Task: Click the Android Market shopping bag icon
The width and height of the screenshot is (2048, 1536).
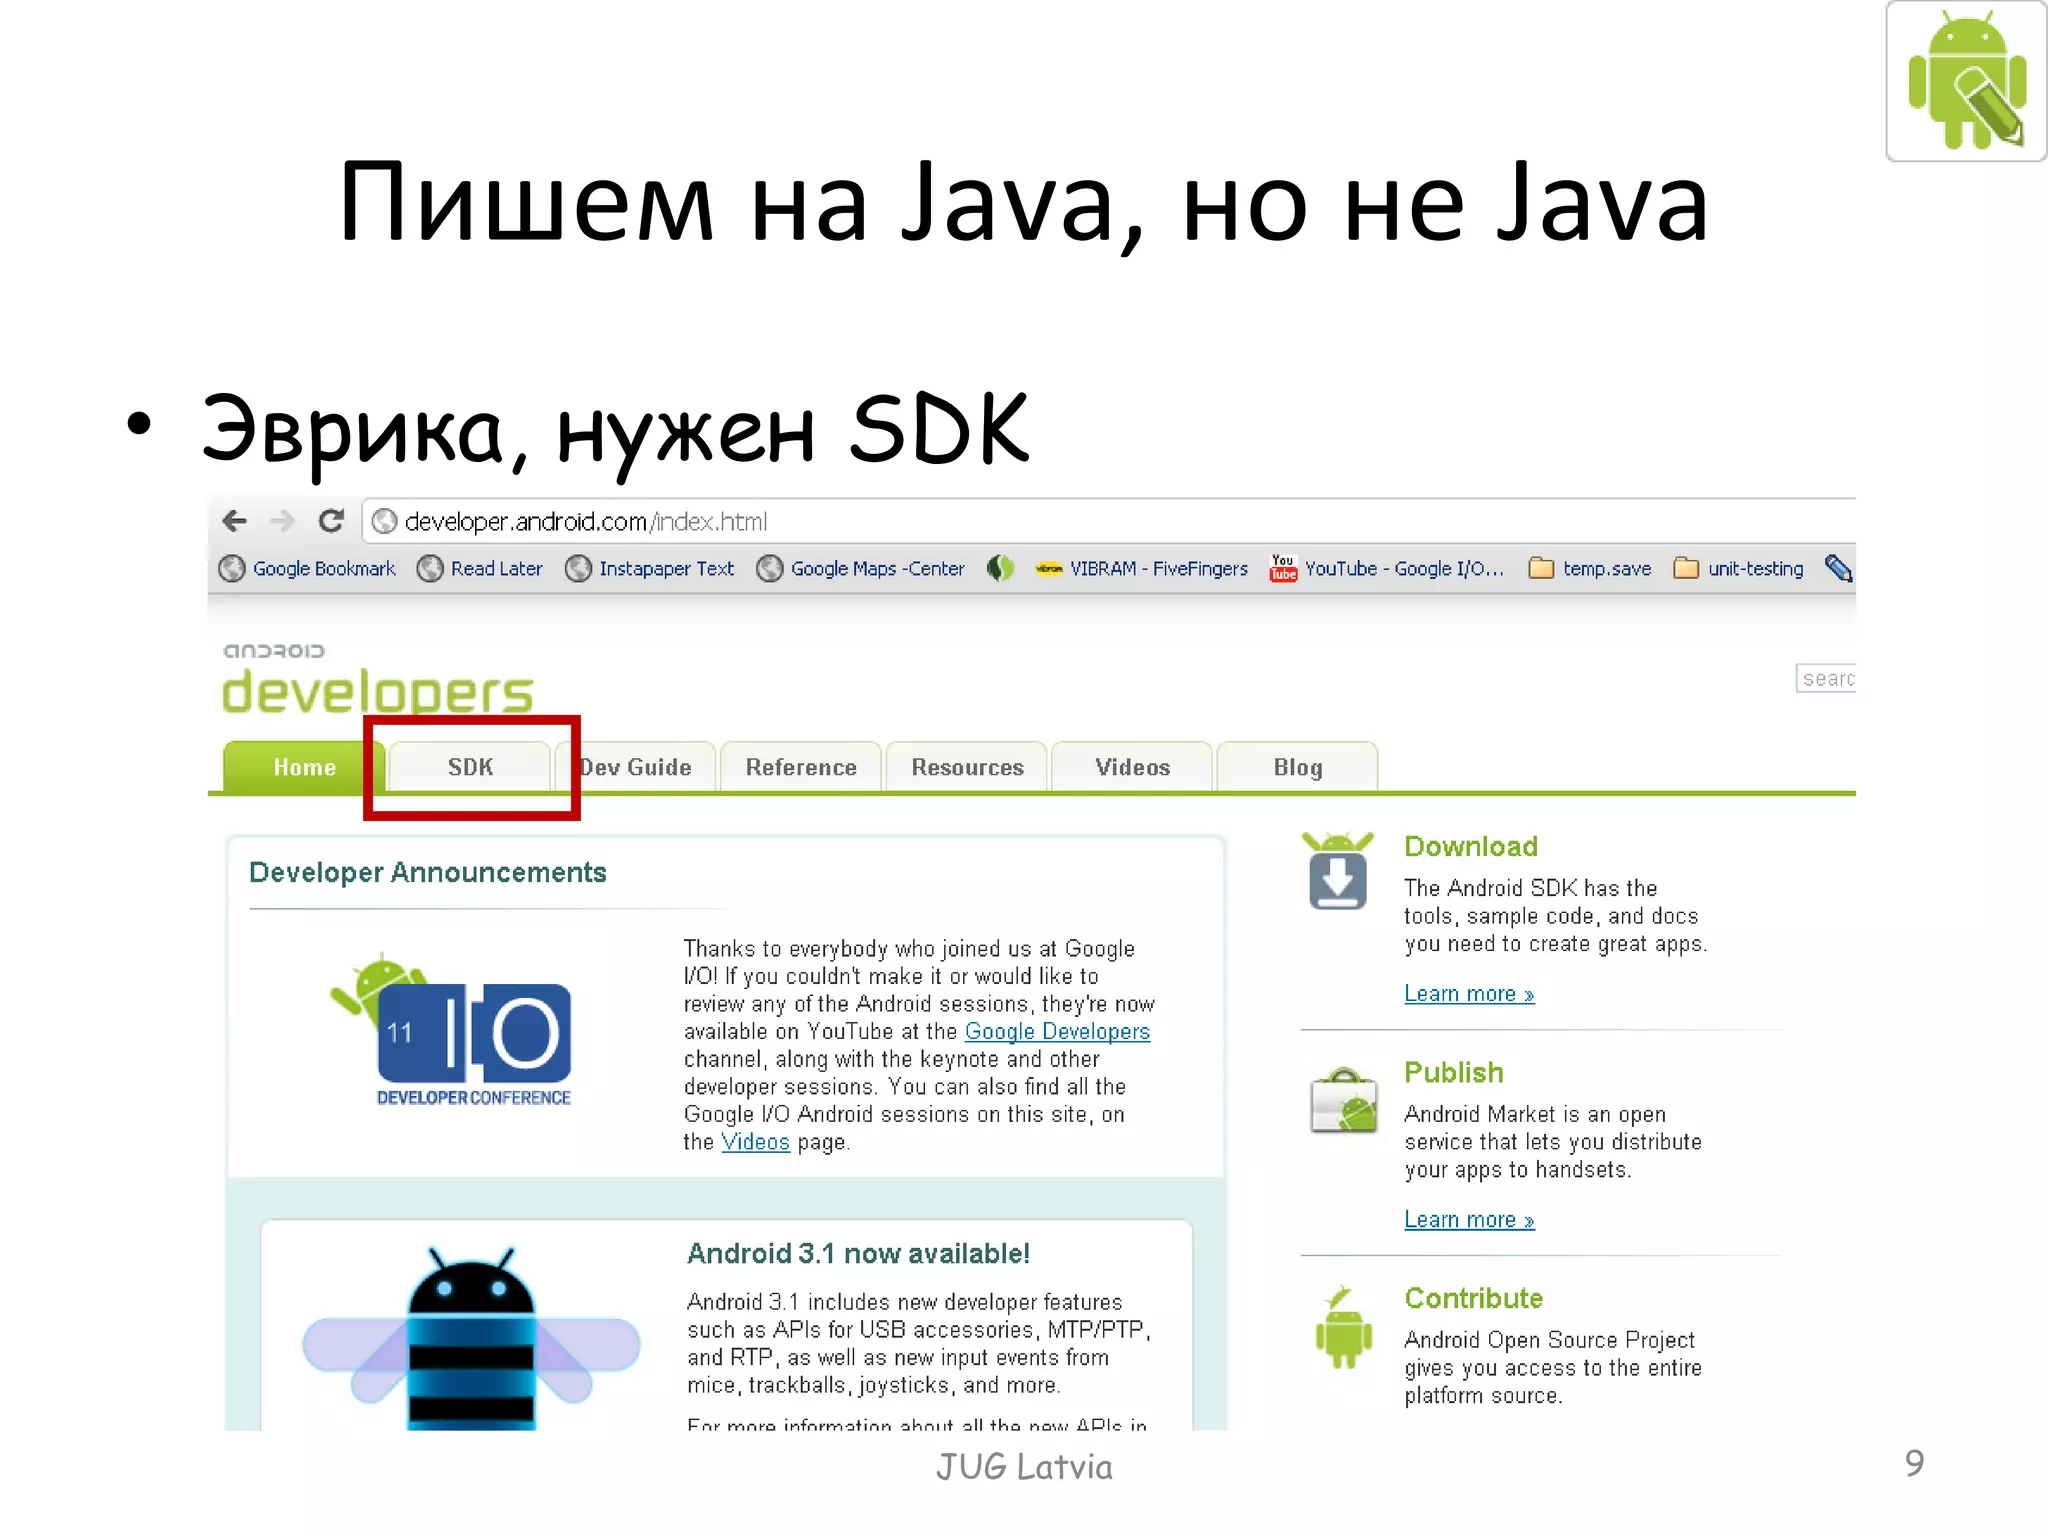Action: click(1344, 1100)
